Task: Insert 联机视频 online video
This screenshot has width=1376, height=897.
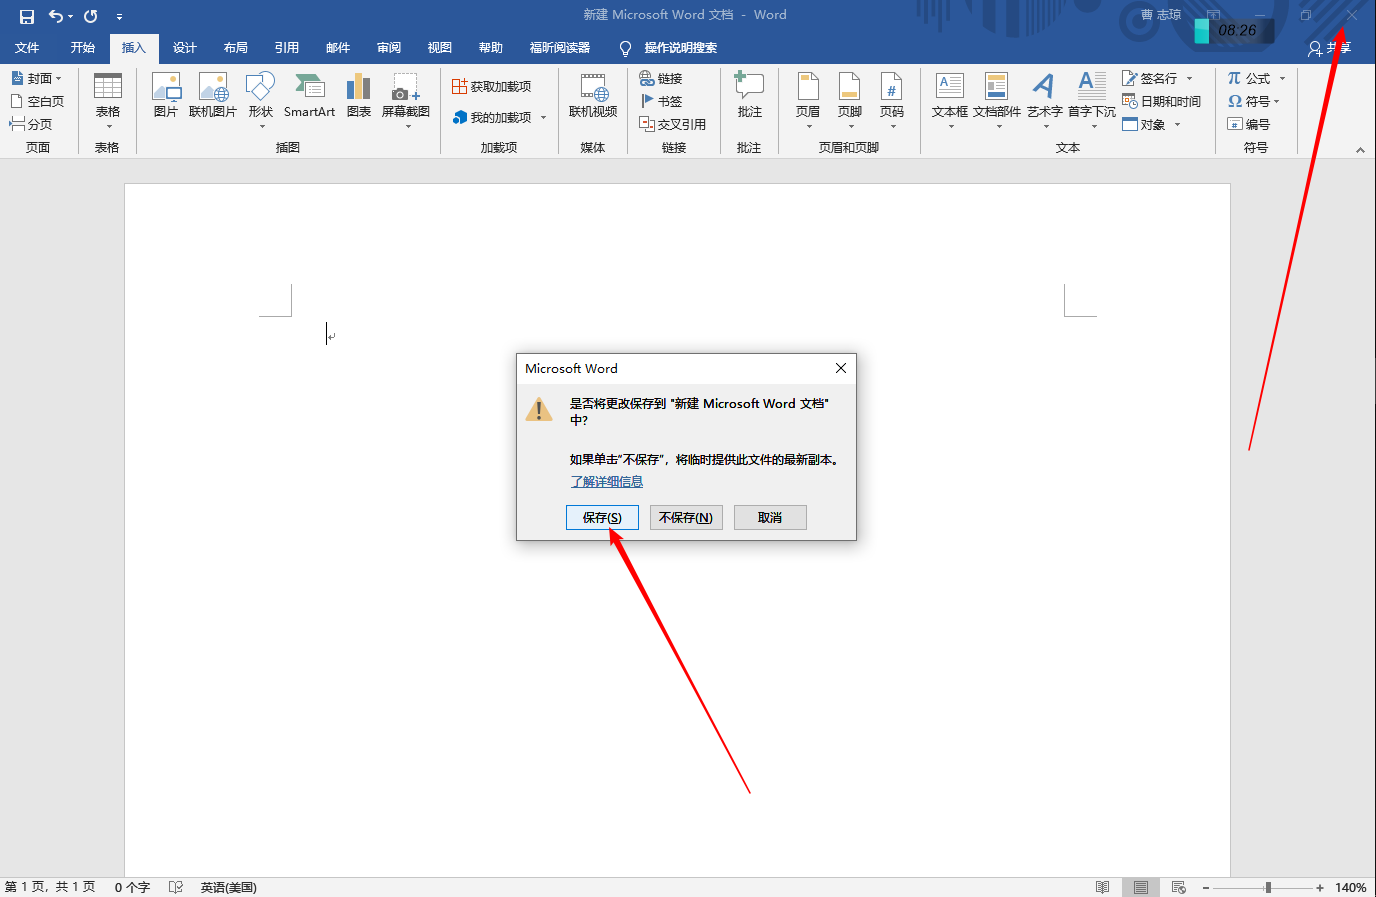Action: coord(593,95)
